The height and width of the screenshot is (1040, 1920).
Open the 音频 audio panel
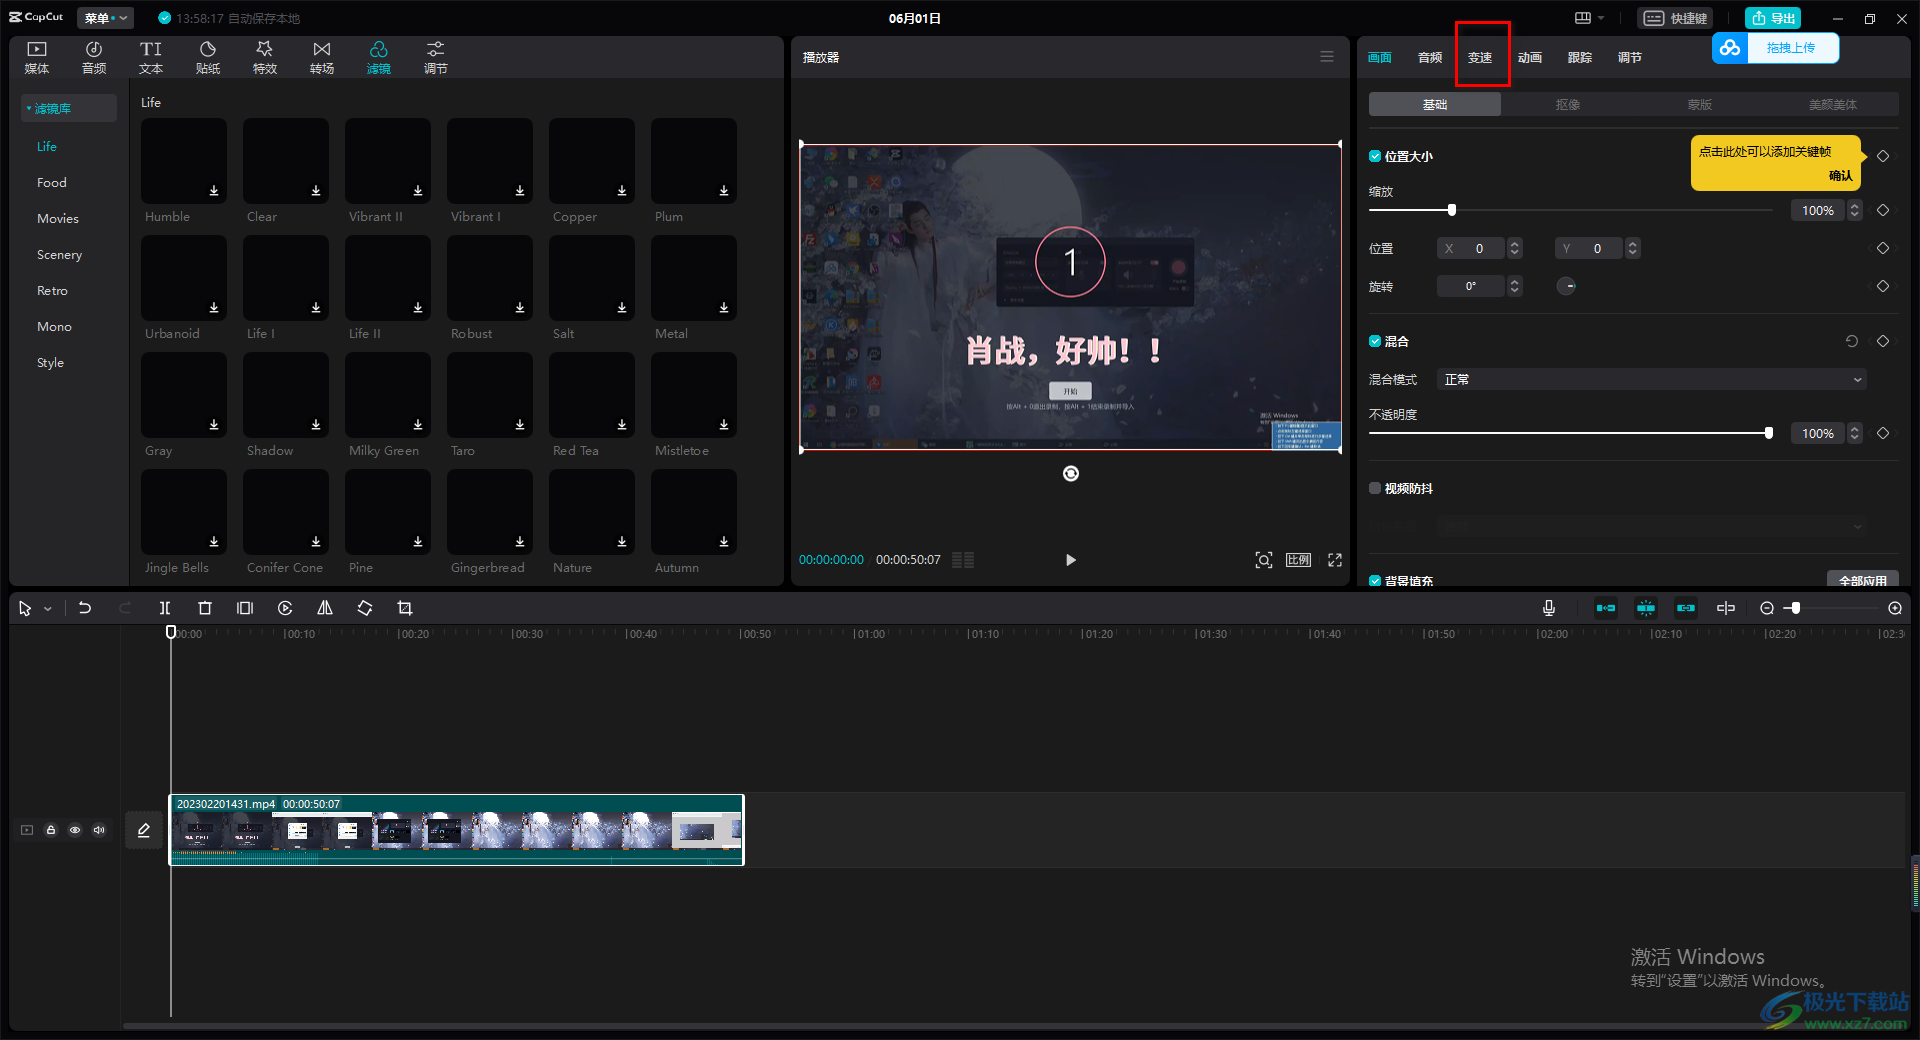pyautogui.click(x=94, y=58)
